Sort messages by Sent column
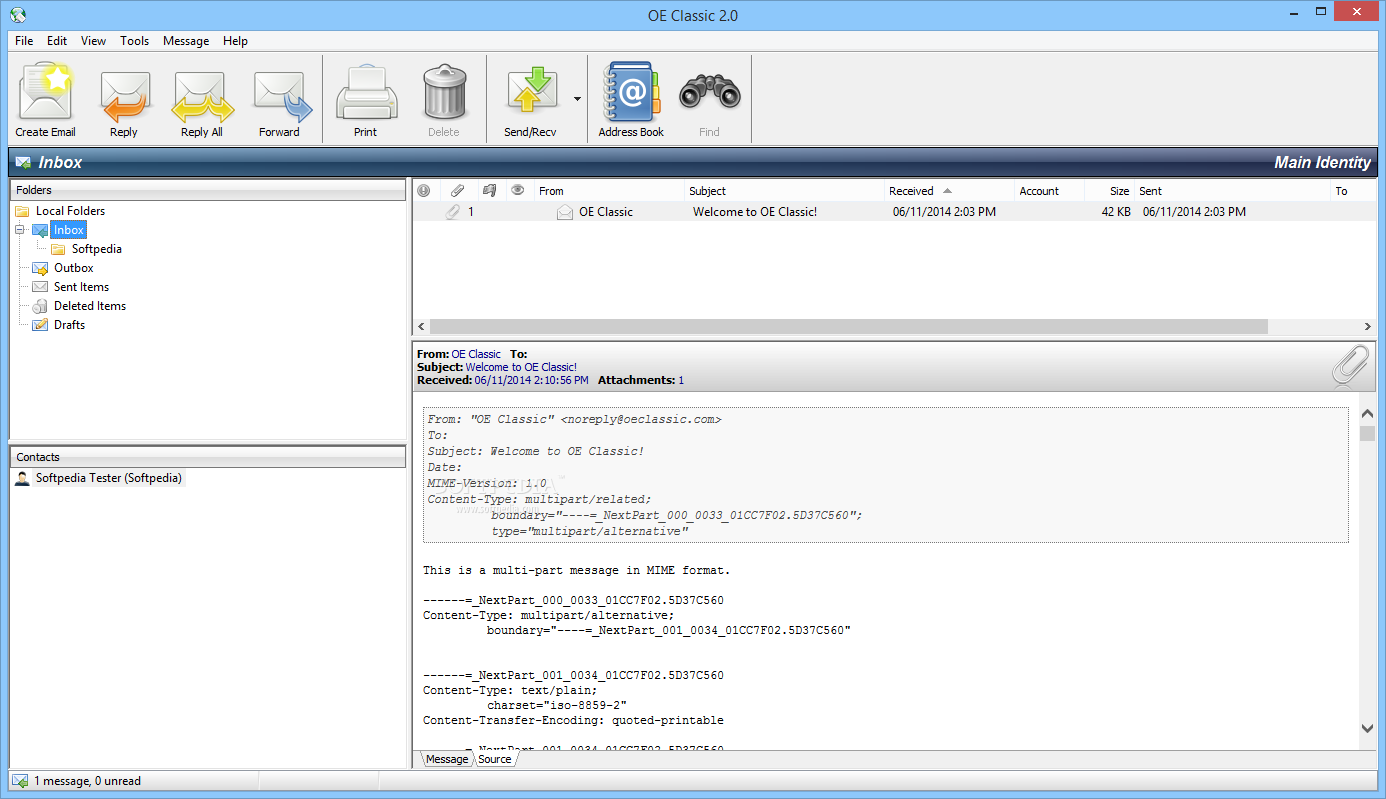This screenshot has width=1386, height=799. [1233, 190]
